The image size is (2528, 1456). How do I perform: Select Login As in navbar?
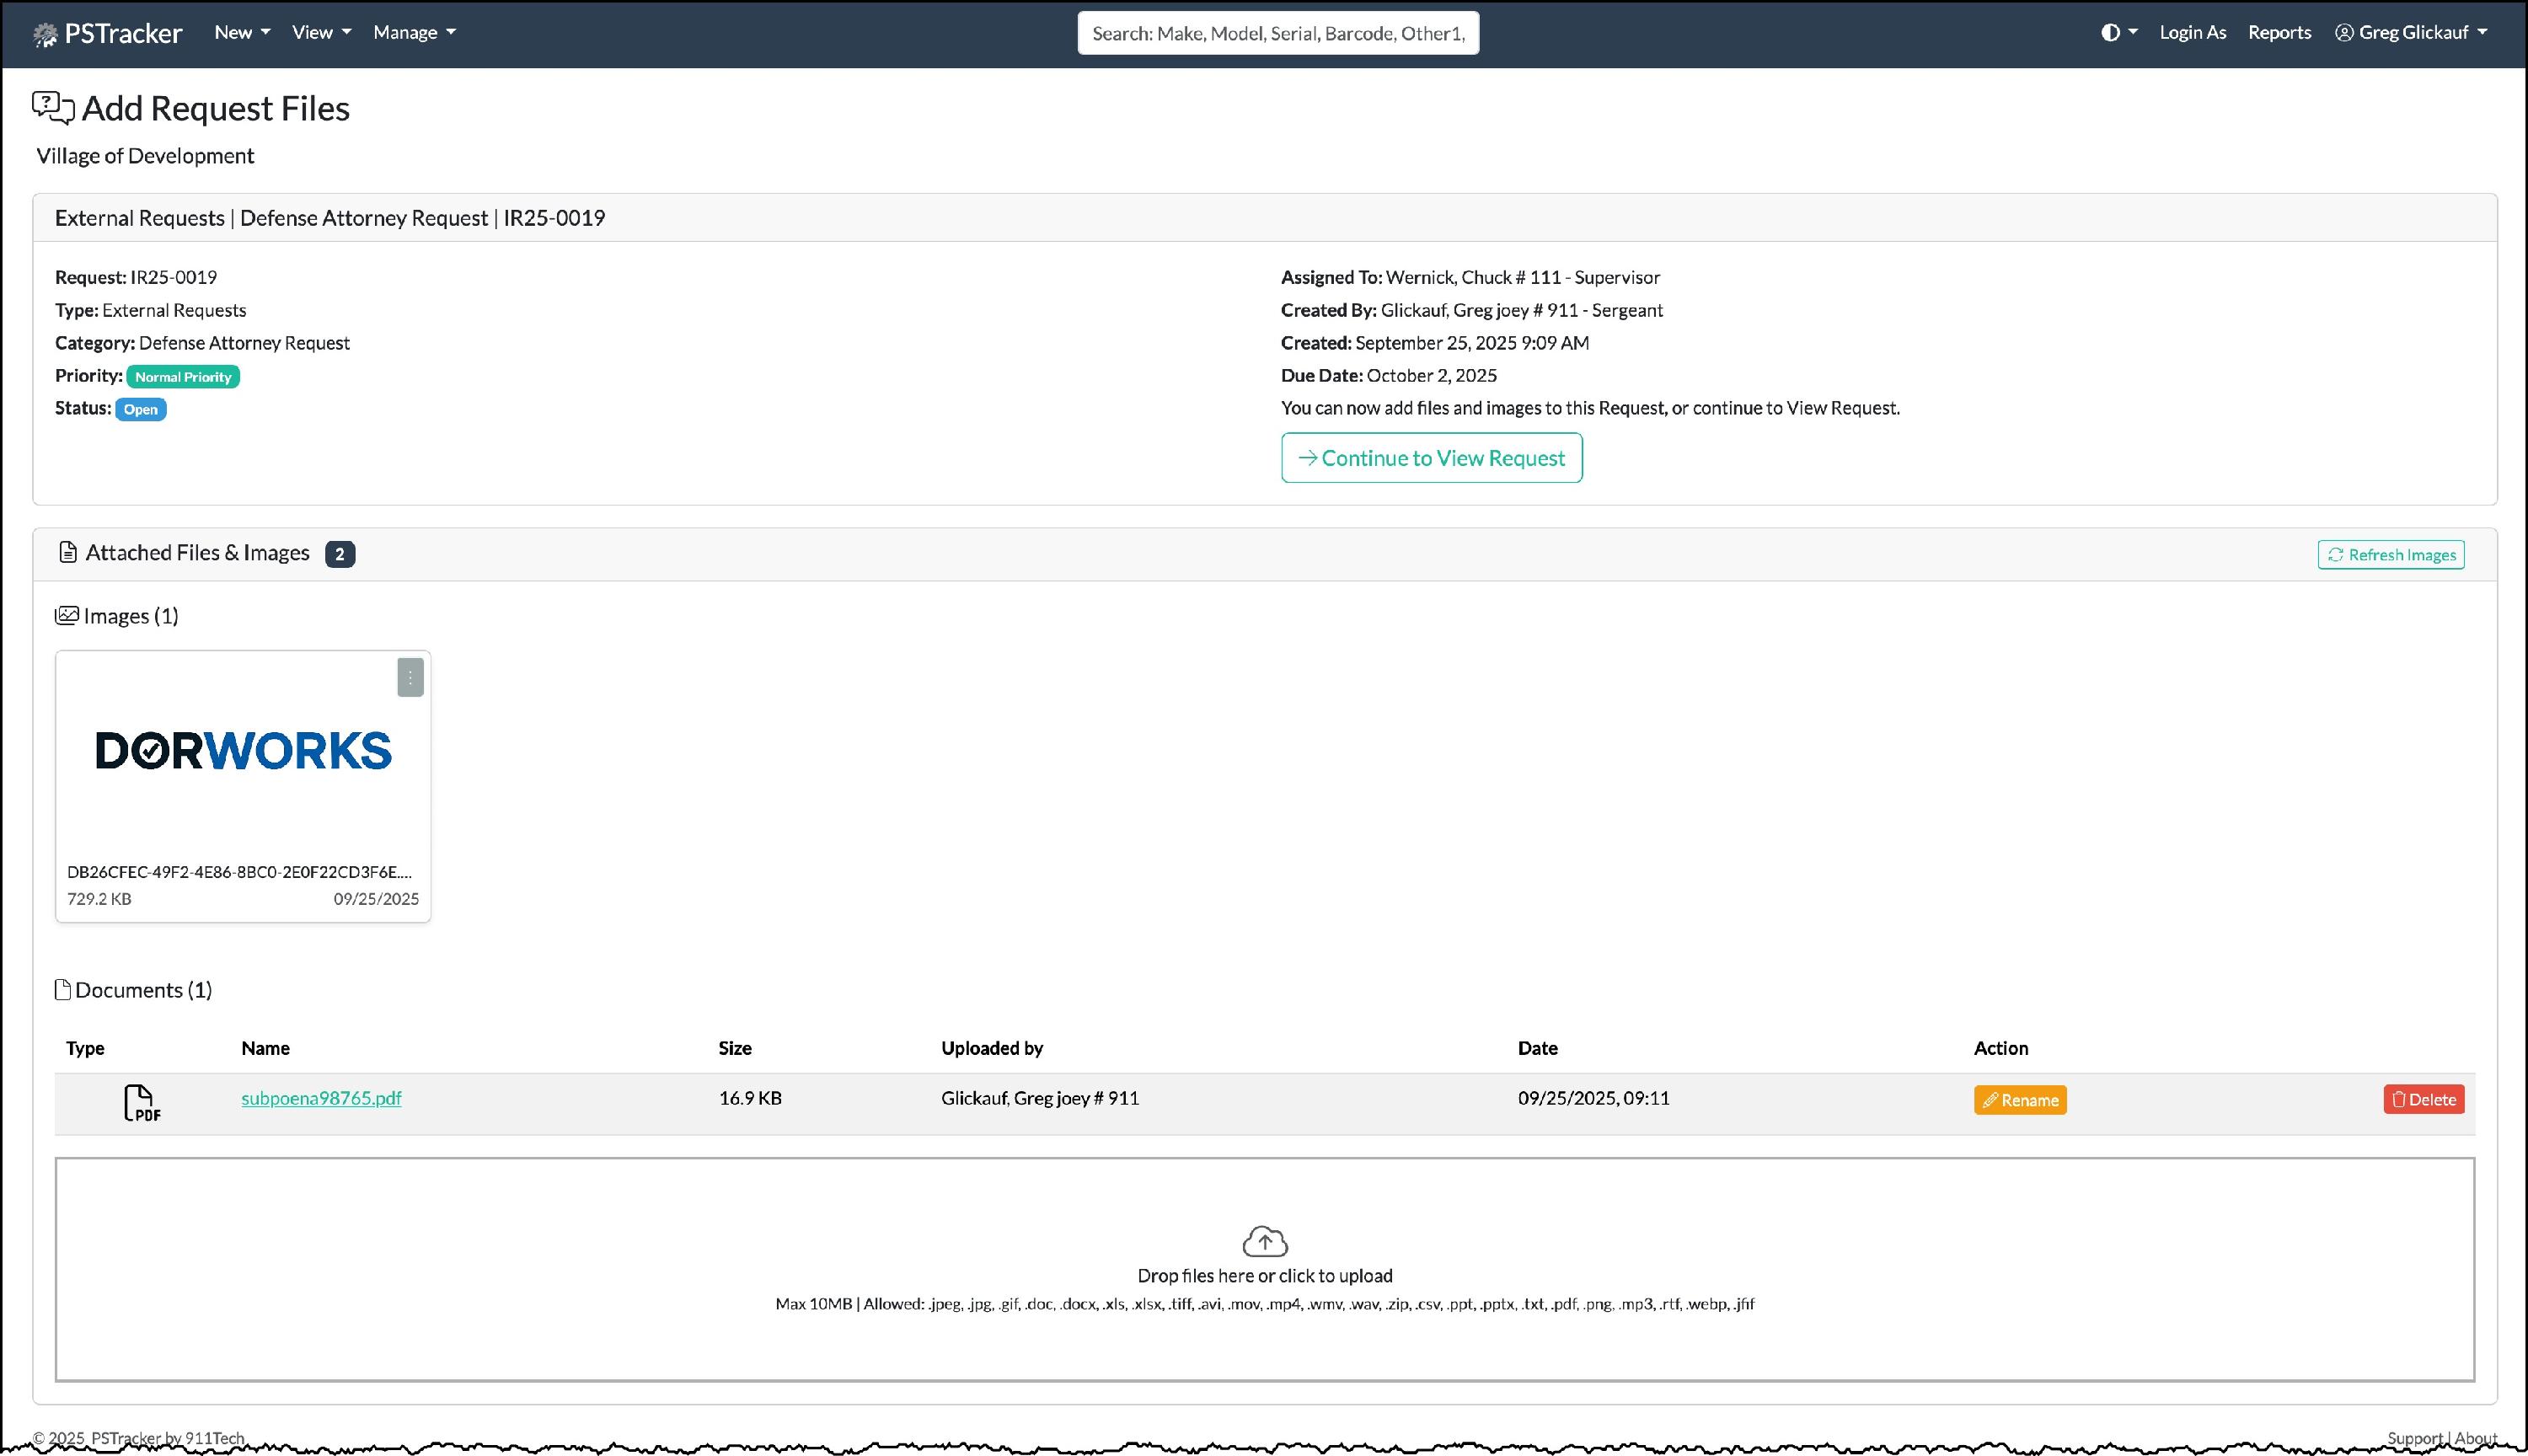coord(2192,33)
